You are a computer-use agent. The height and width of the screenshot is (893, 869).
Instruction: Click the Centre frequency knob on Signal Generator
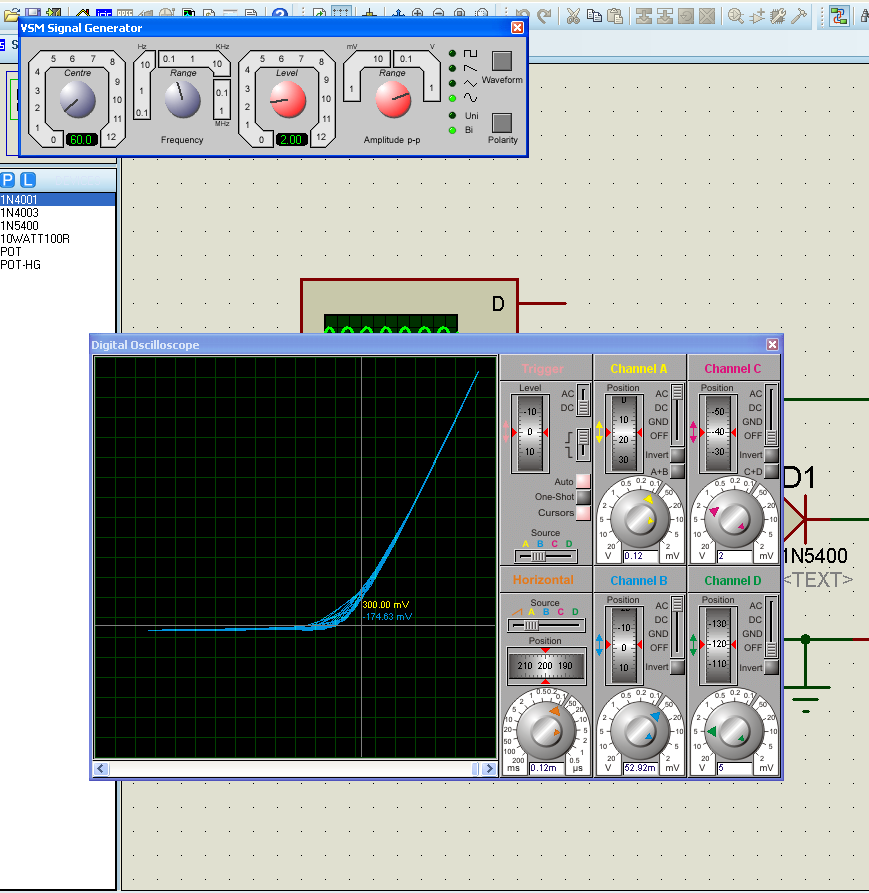[x=77, y=100]
